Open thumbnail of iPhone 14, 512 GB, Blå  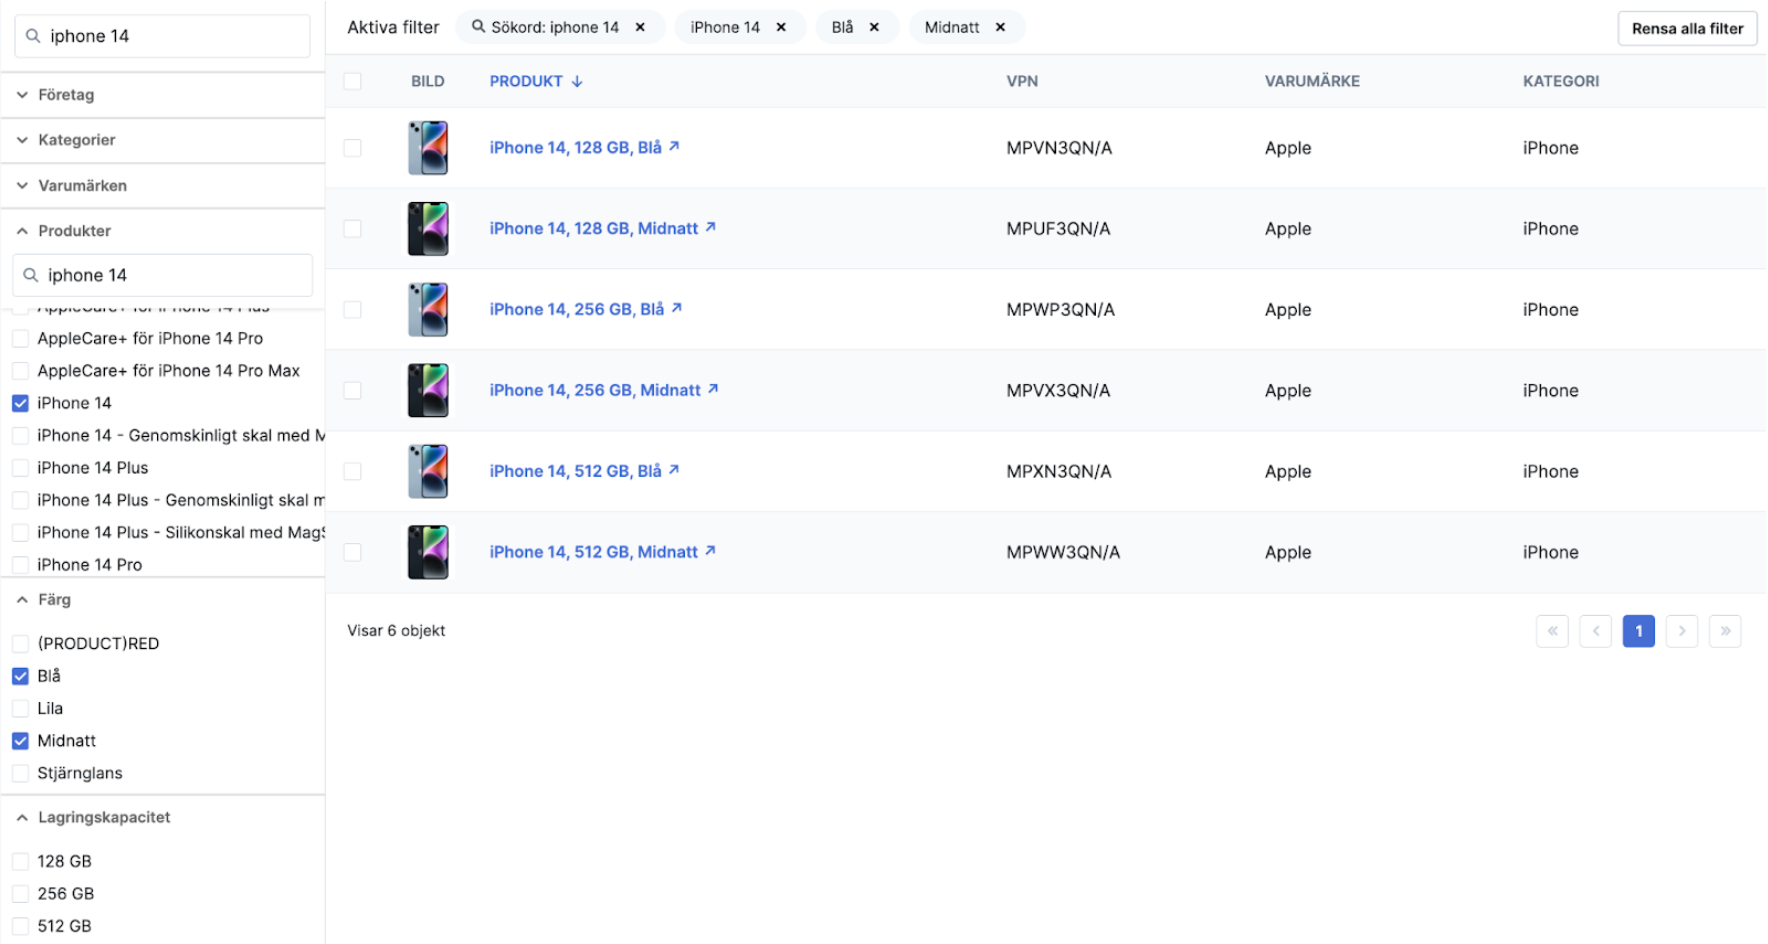tap(428, 472)
